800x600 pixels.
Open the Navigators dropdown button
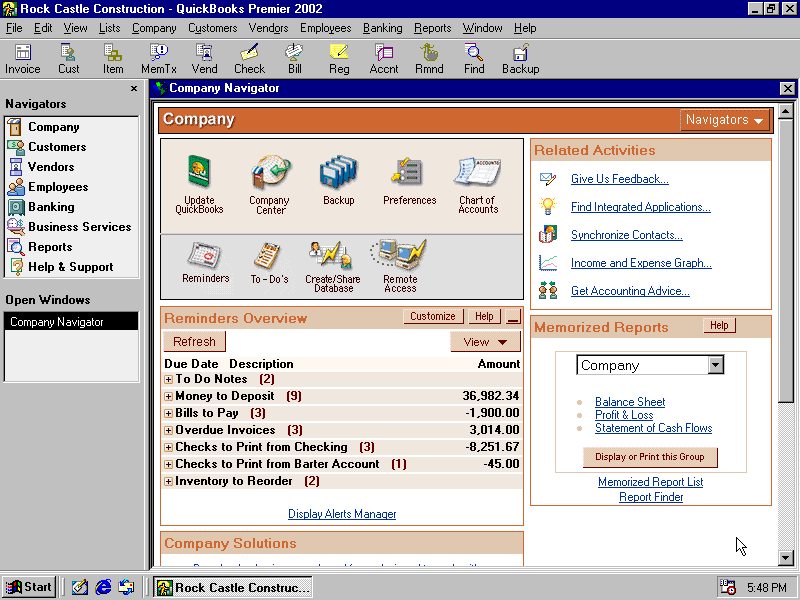[724, 120]
